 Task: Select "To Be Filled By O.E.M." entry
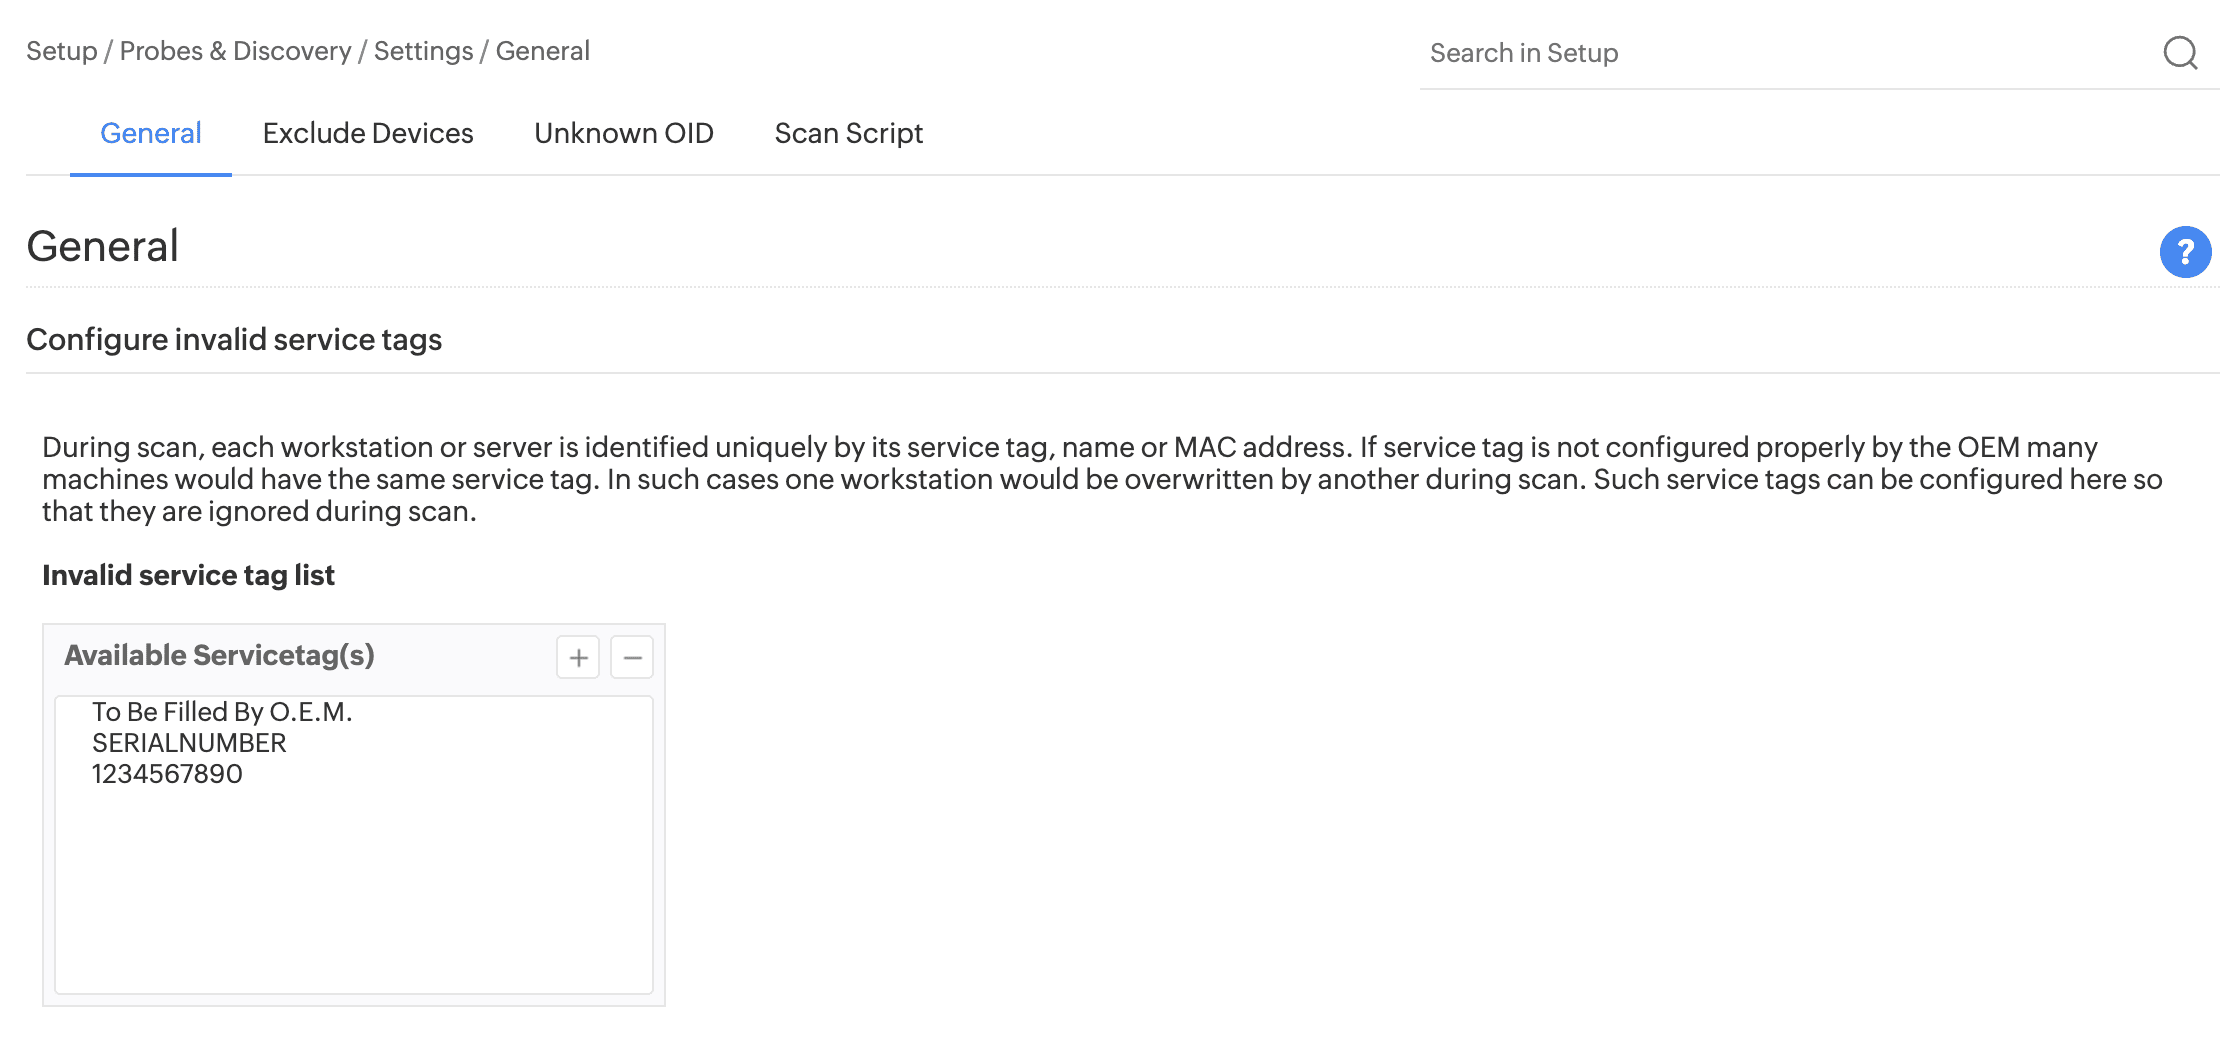click(x=222, y=712)
